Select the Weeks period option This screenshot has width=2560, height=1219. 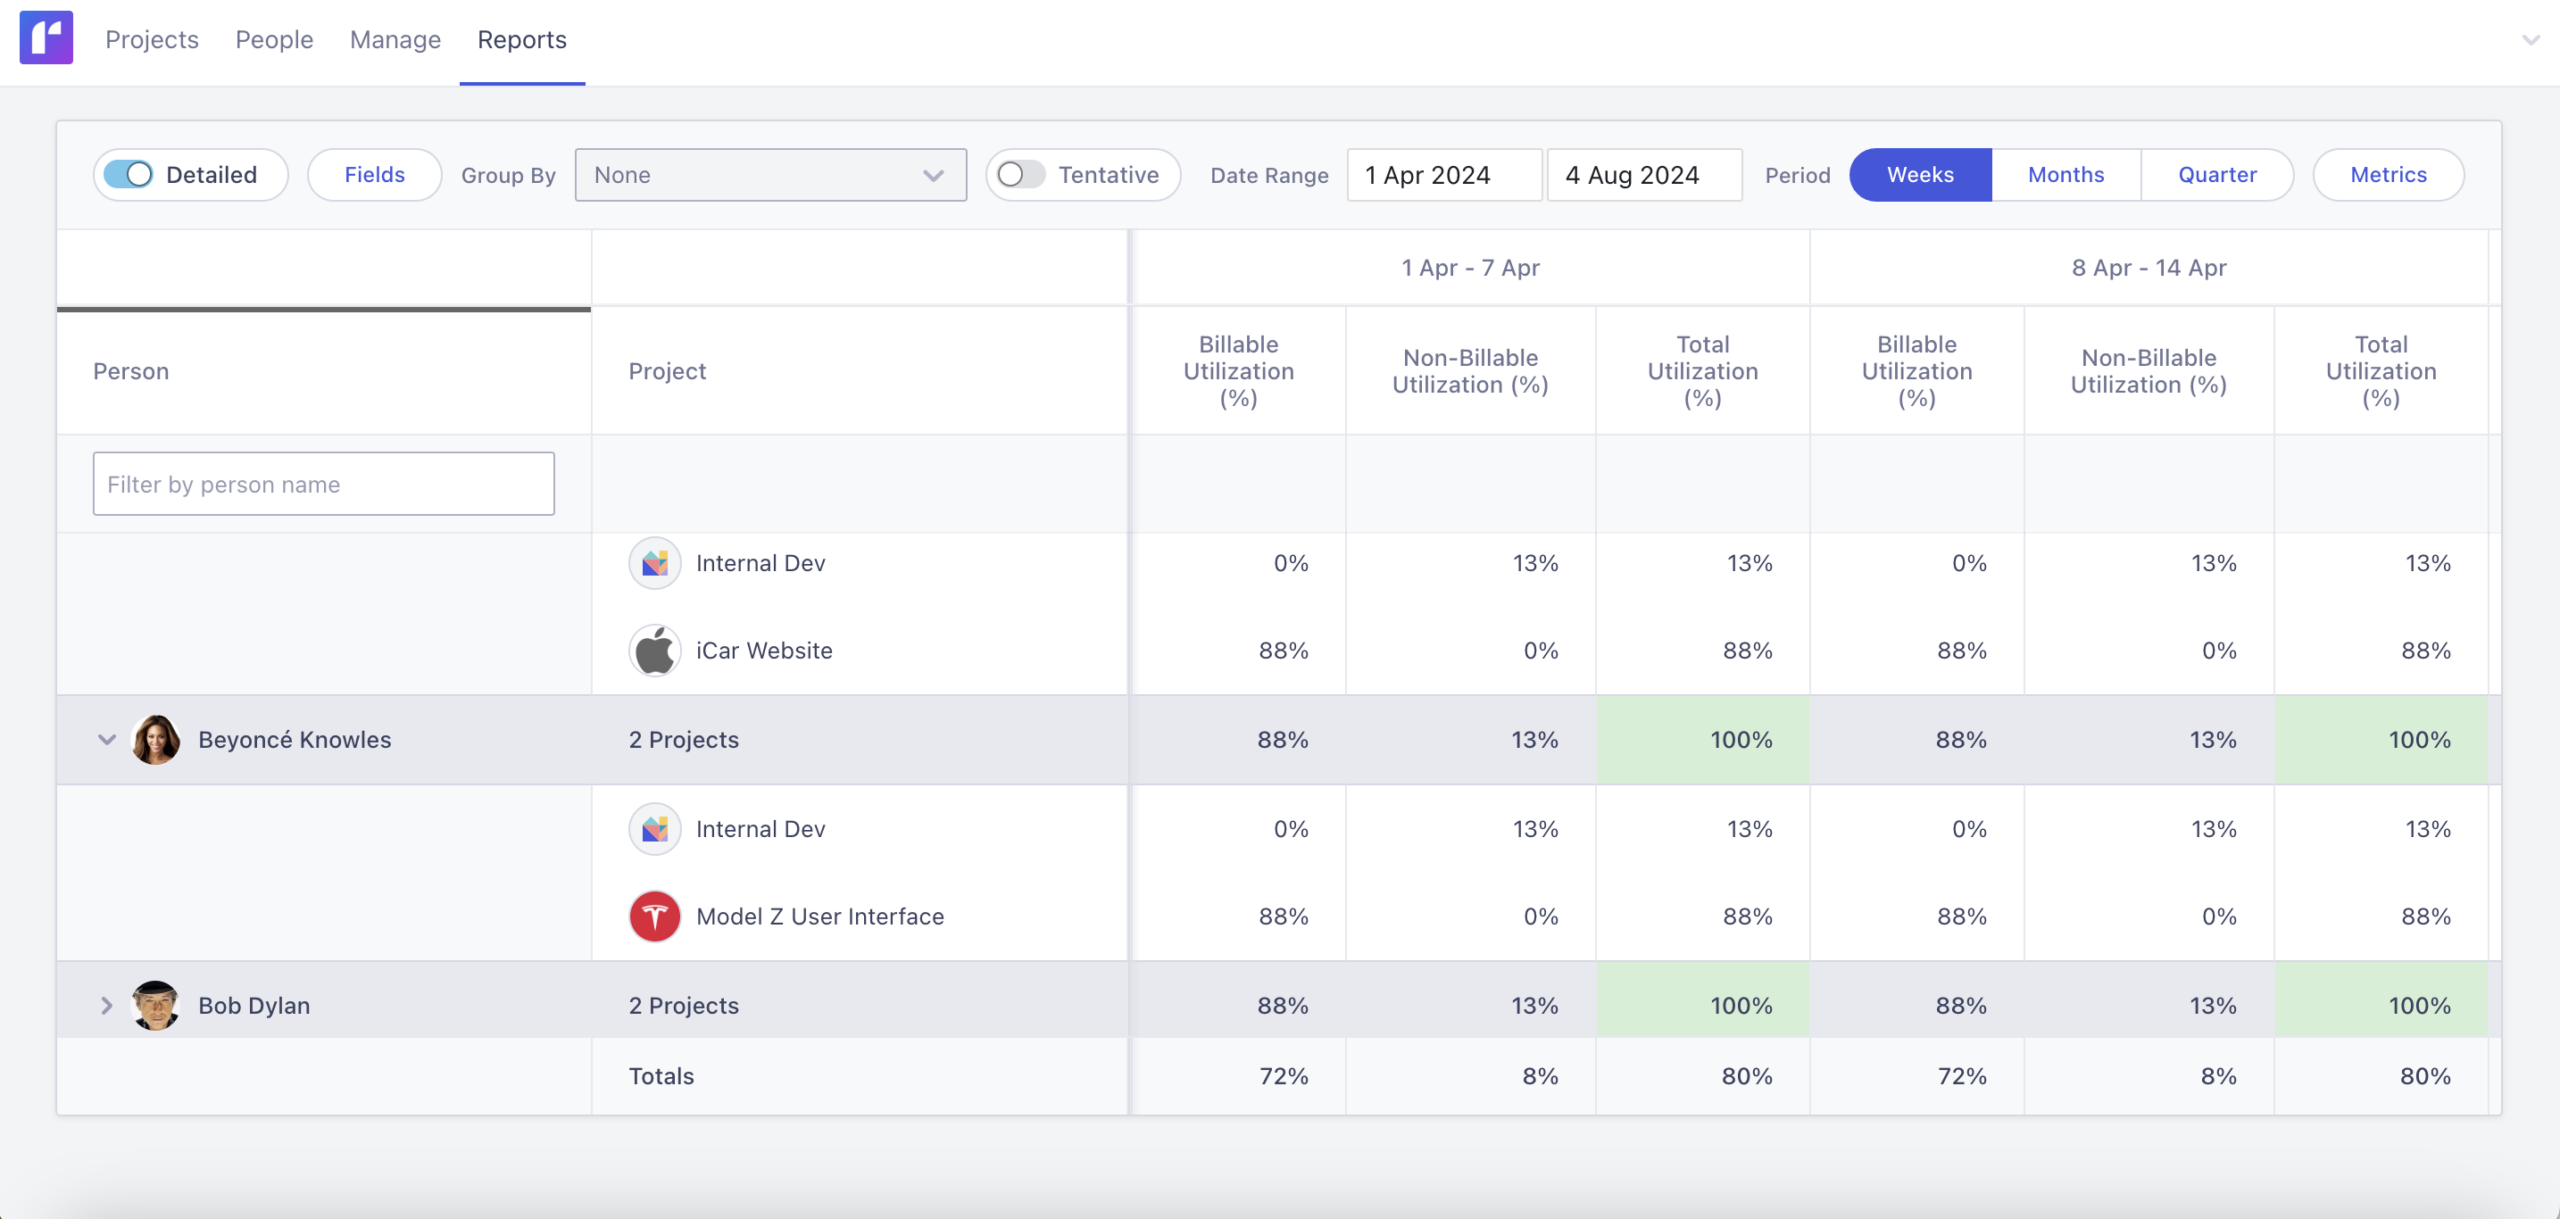(1919, 175)
